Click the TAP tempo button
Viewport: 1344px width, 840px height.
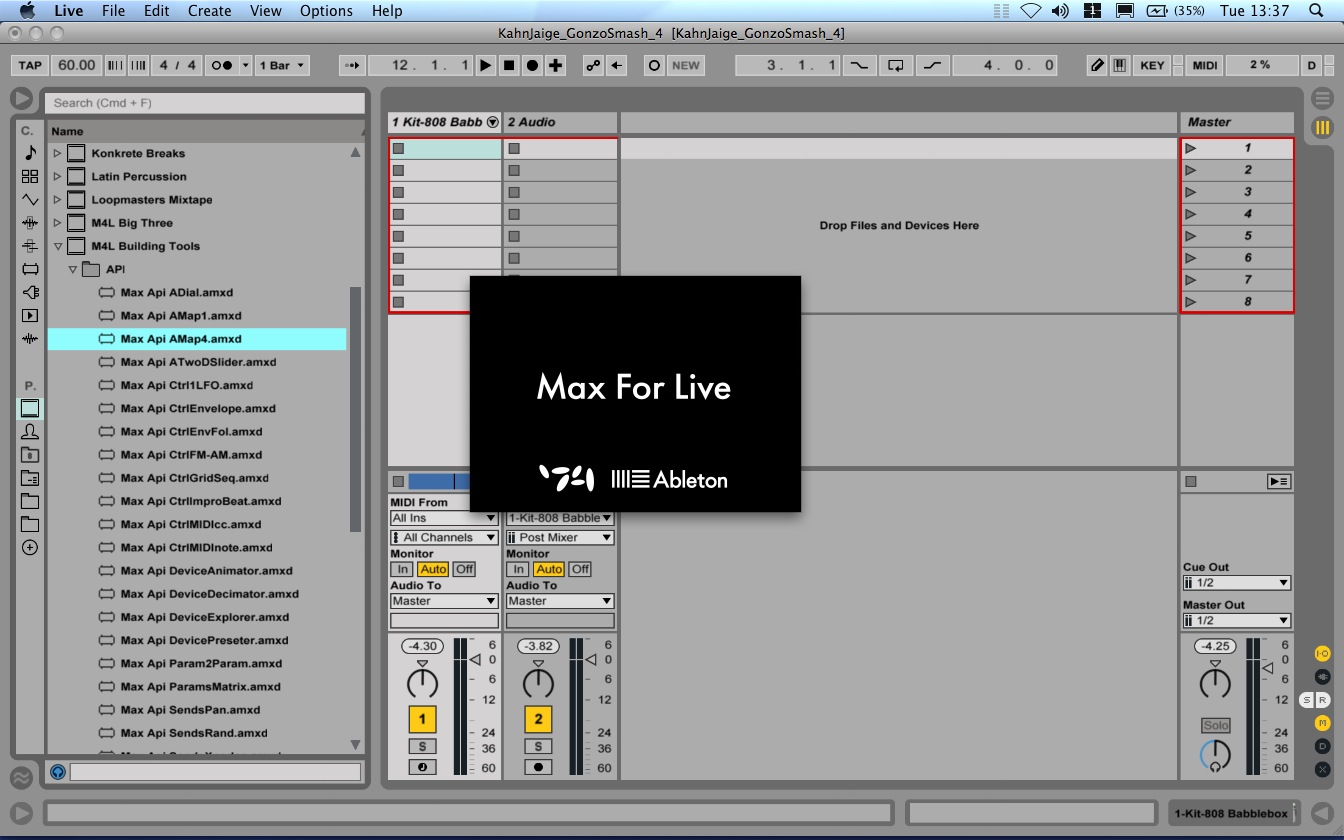30,65
